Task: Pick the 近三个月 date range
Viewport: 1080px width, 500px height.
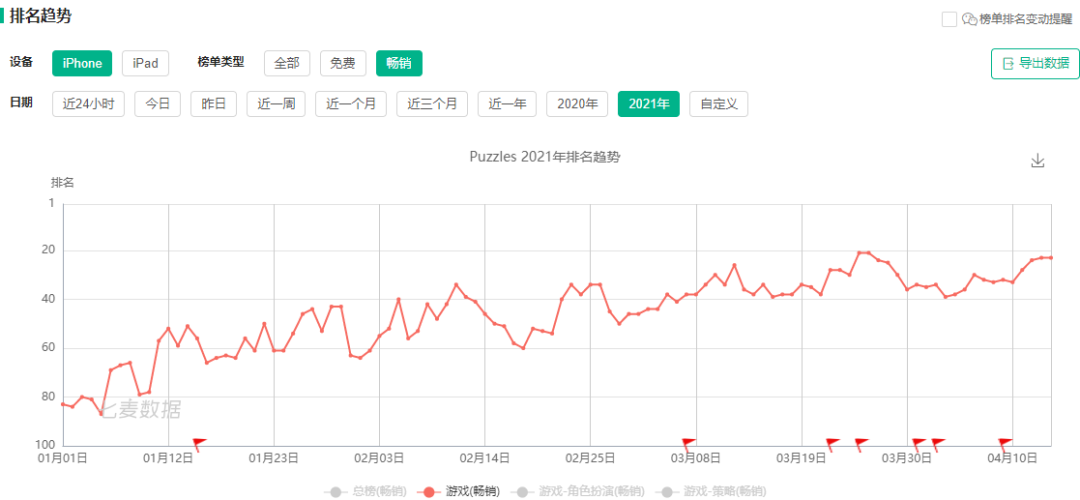Action: pos(432,104)
